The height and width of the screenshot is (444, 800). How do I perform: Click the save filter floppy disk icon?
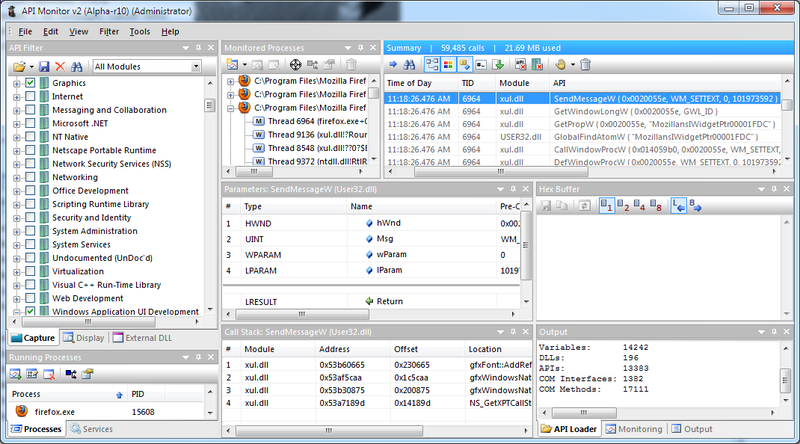pos(44,66)
